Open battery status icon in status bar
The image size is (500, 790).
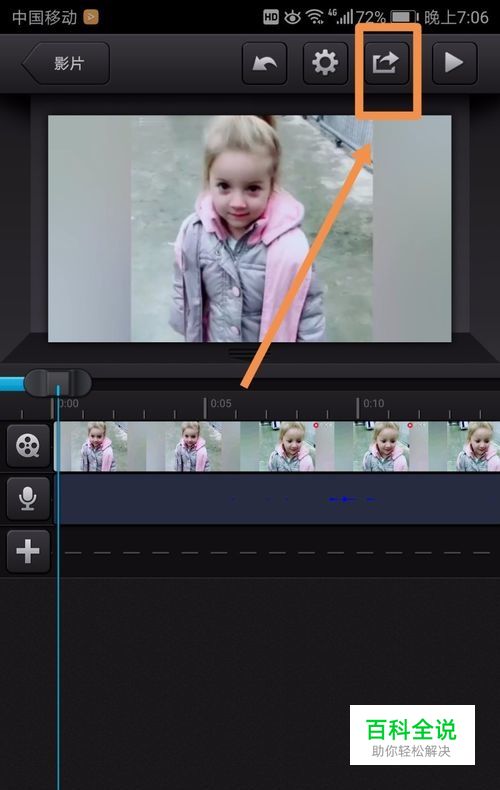click(405, 18)
